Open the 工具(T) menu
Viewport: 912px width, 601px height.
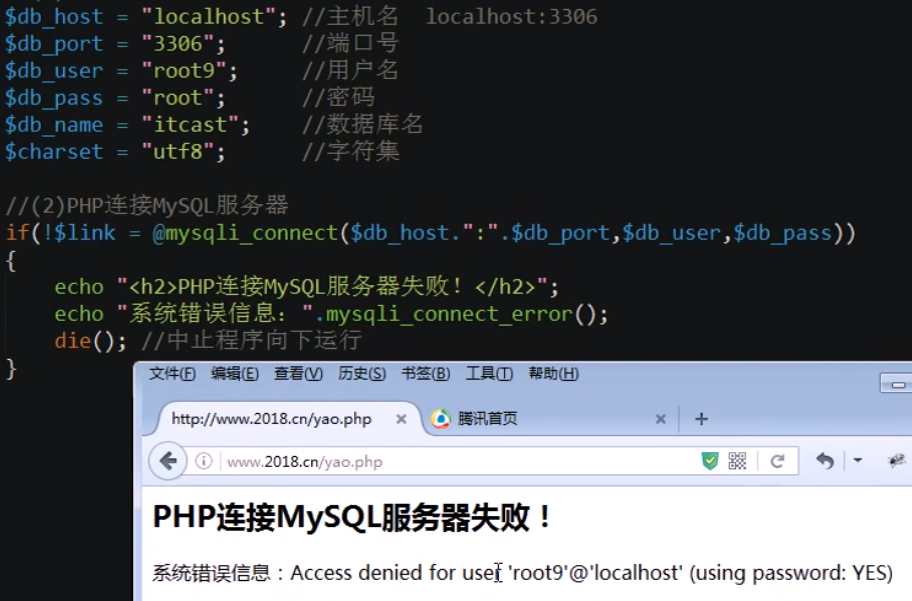click(489, 374)
